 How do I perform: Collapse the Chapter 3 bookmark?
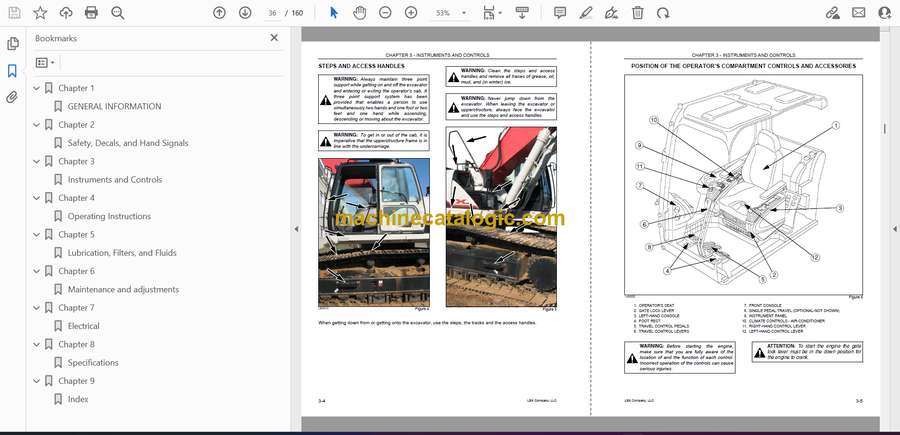click(37, 161)
